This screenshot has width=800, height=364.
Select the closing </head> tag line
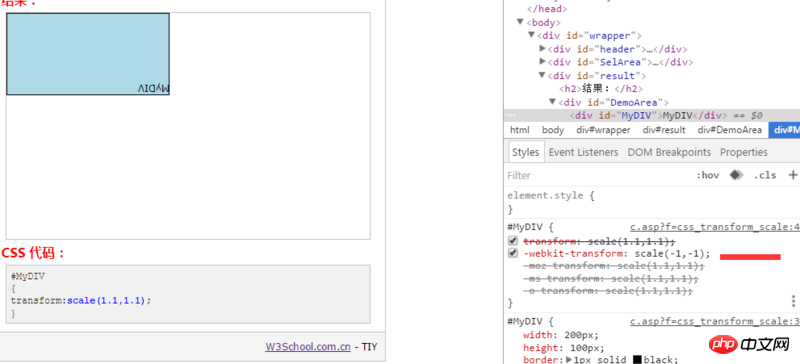[x=547, y=9]
